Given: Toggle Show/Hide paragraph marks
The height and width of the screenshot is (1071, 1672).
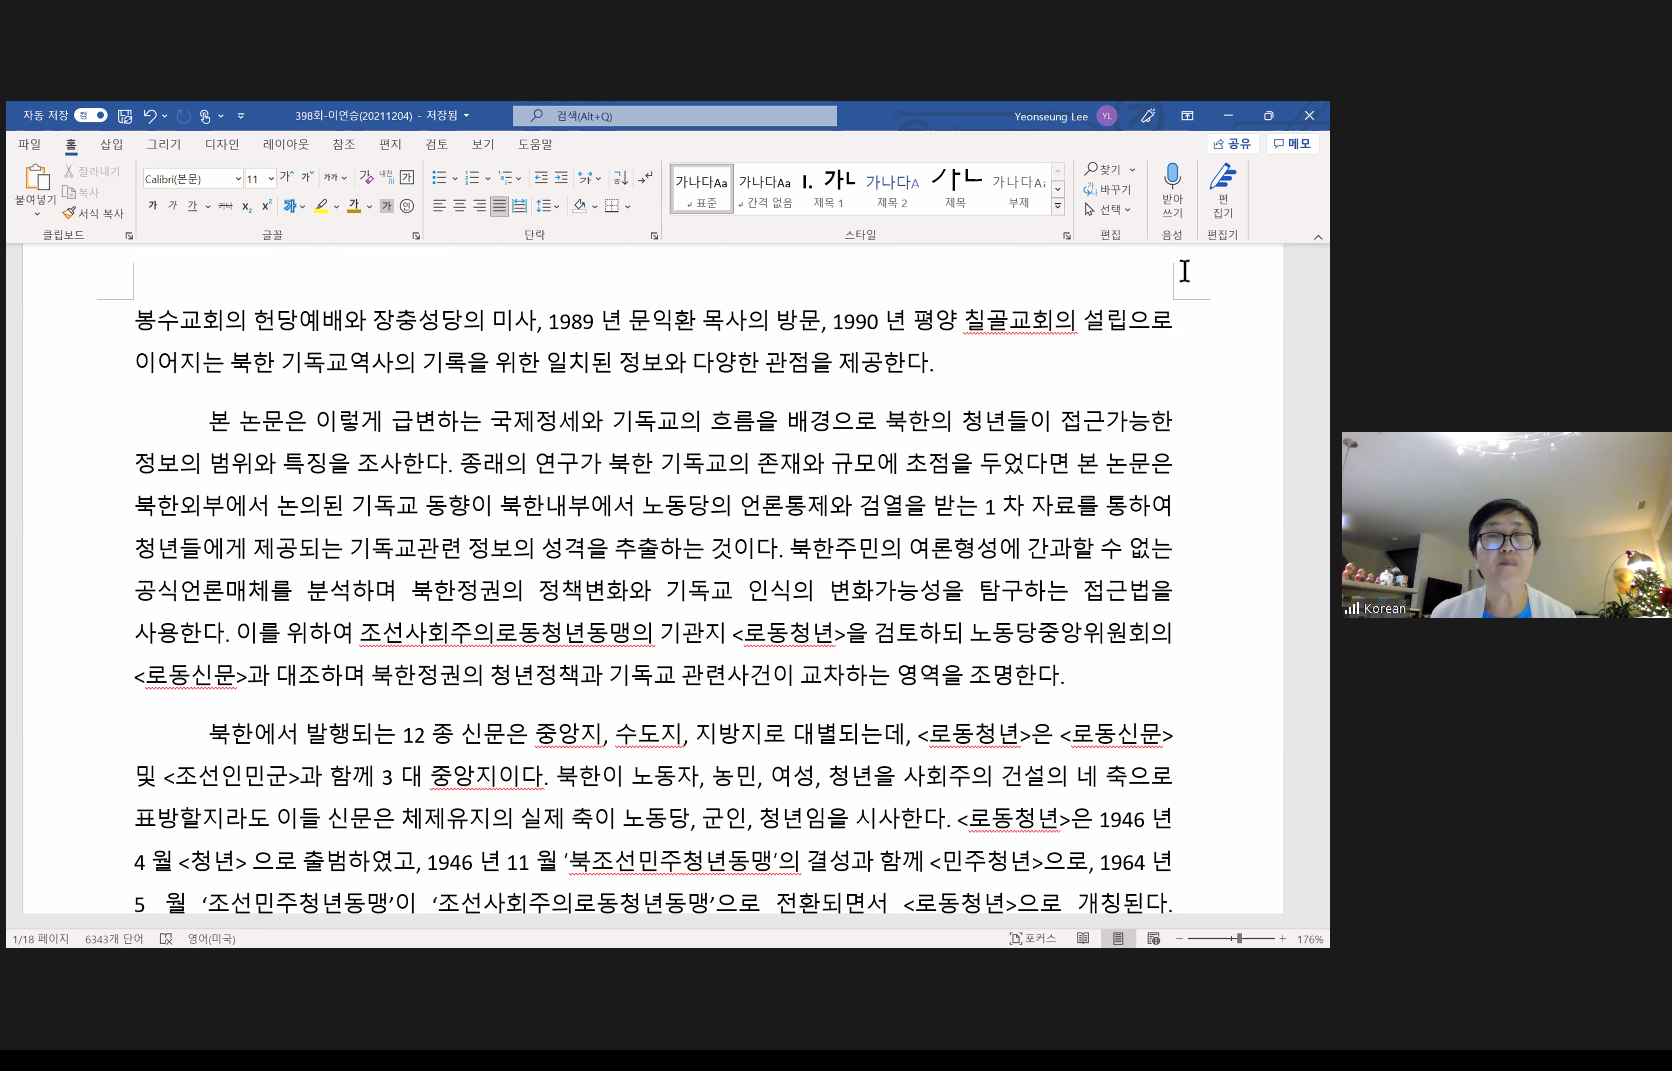Looking at the screenshot, I should pos(646,178).
